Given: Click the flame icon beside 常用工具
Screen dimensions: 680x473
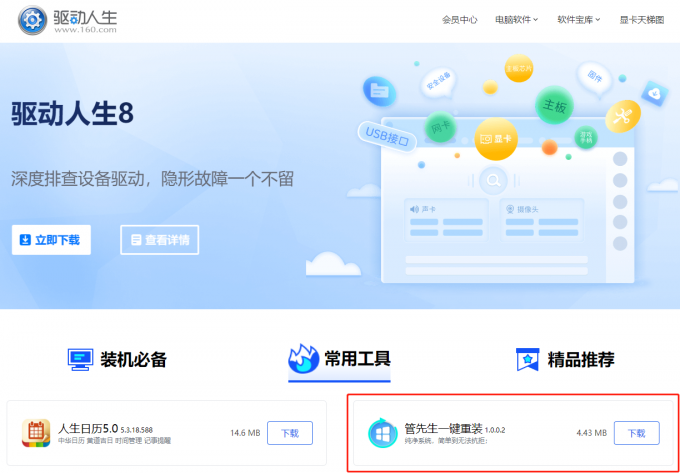Looking at the screenshot, I should (x=304, y=359).
